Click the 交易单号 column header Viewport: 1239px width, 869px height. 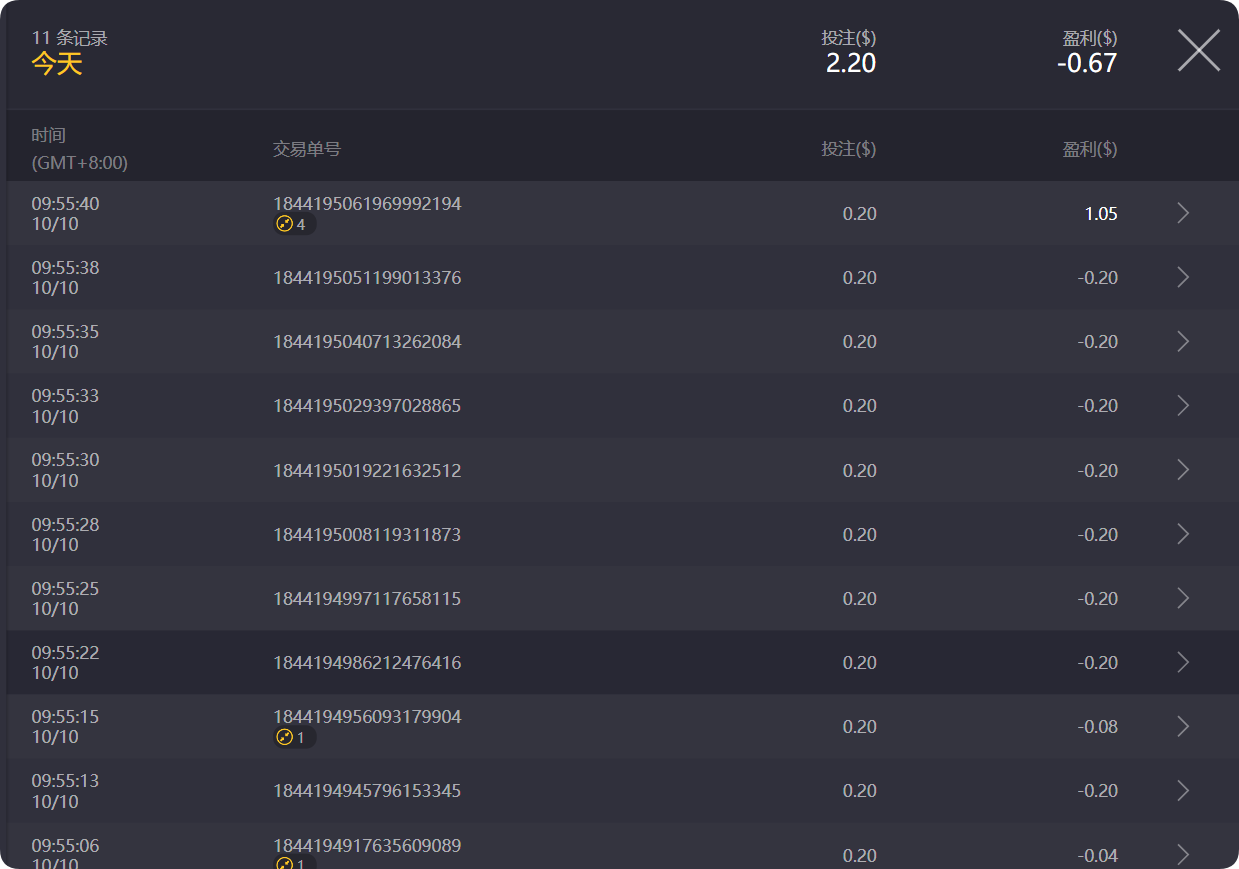tap(307, 149)
